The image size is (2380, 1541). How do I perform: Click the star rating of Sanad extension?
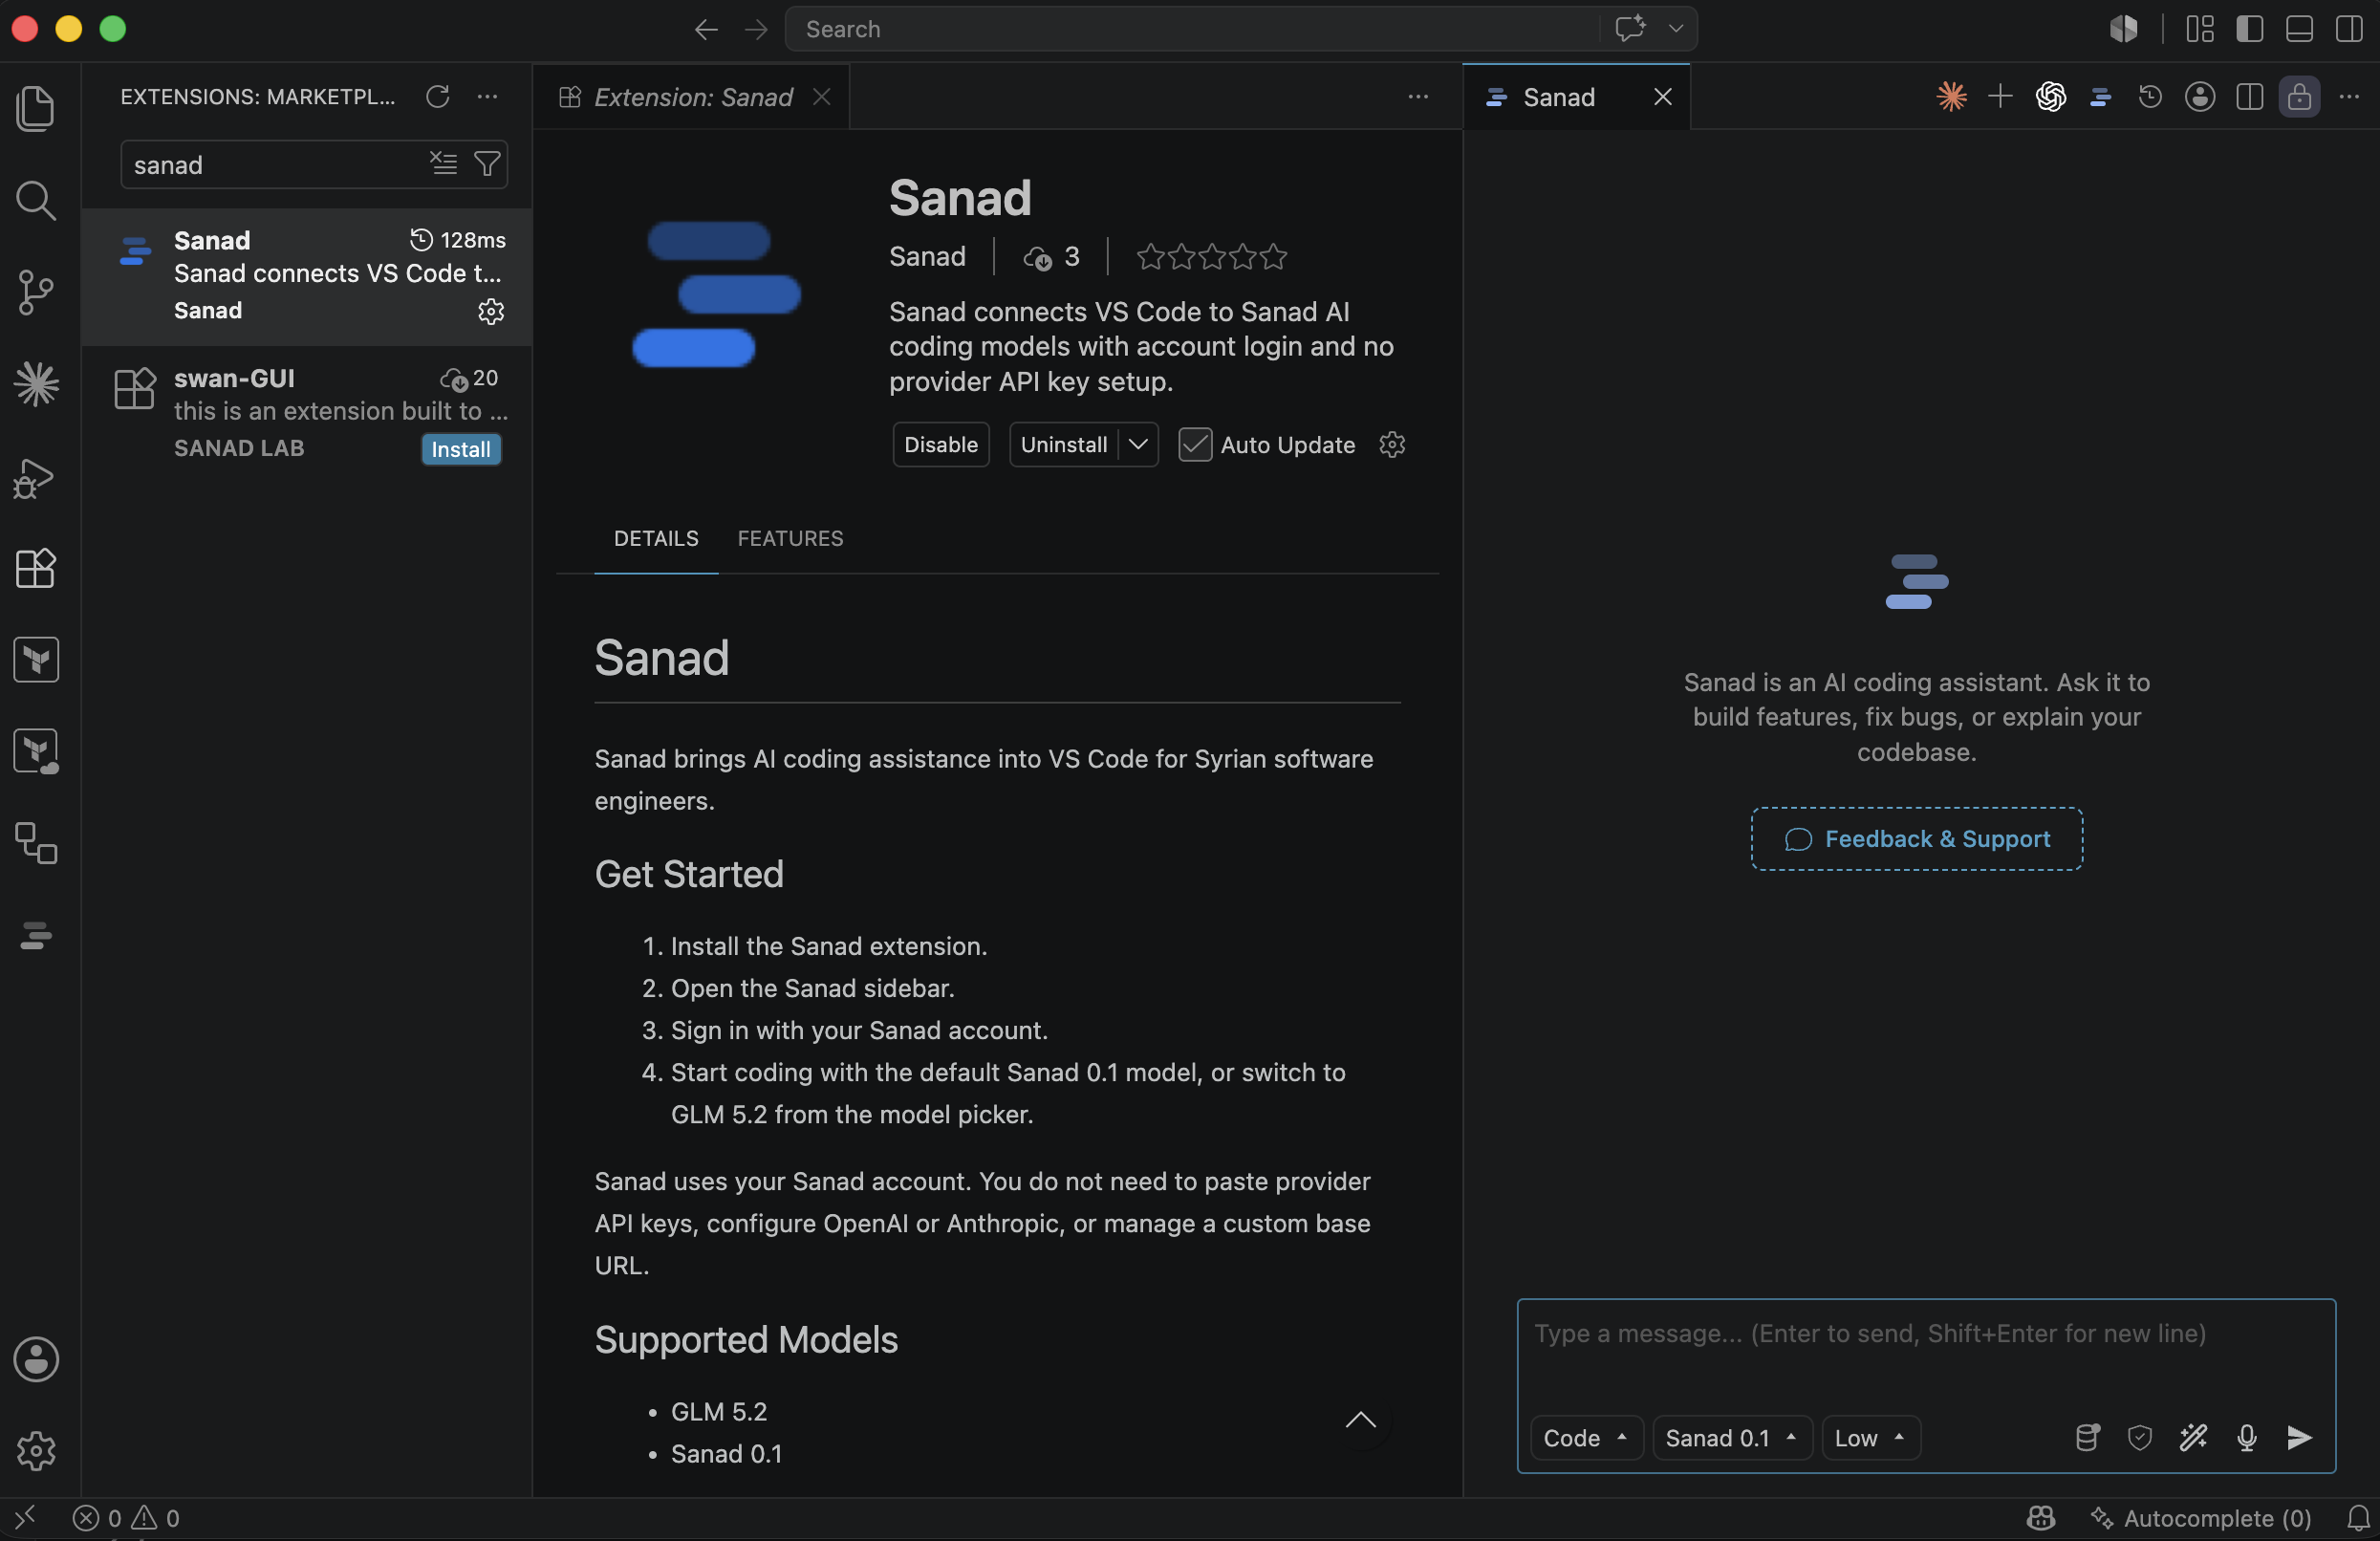coord(1211,257)
